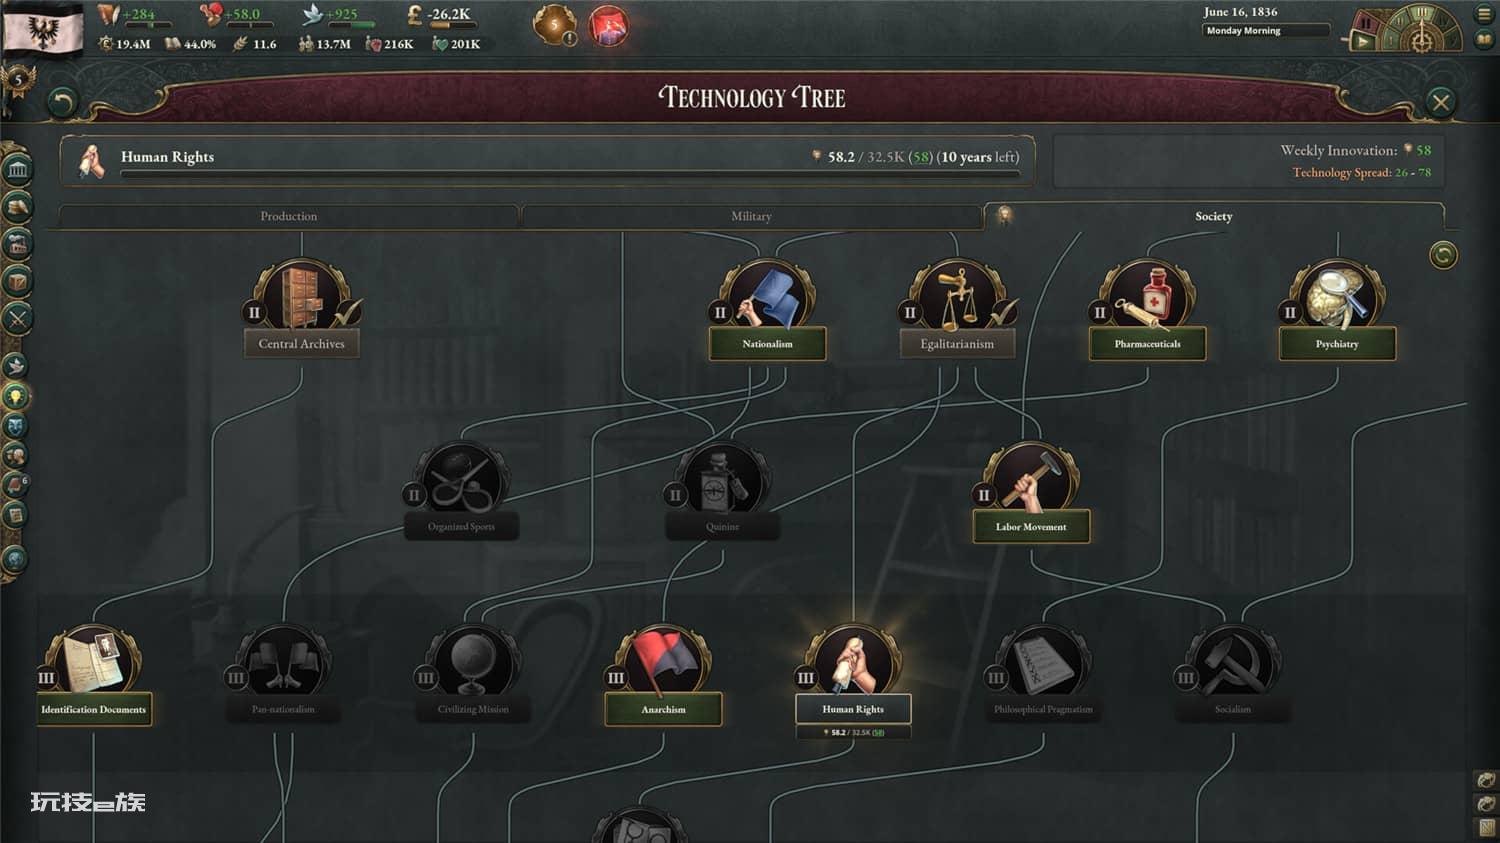Open the Identification Documents technology
1500x843 pixels.
pos(94,661)
